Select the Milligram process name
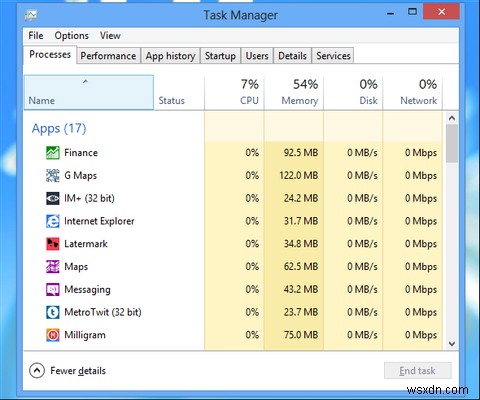 coord(85,335)
